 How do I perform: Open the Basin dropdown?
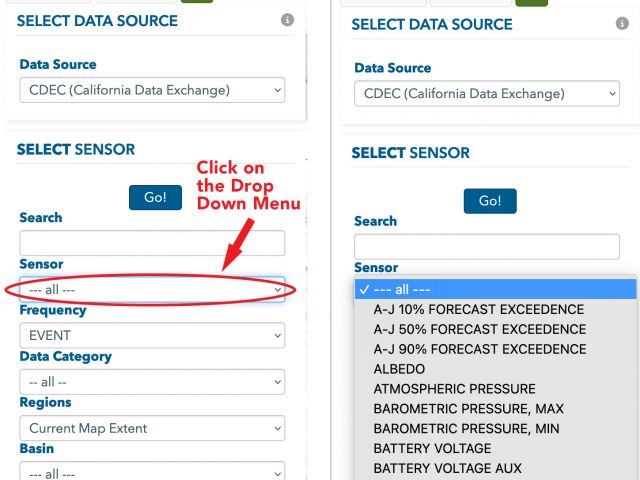(x=152, y=471)
